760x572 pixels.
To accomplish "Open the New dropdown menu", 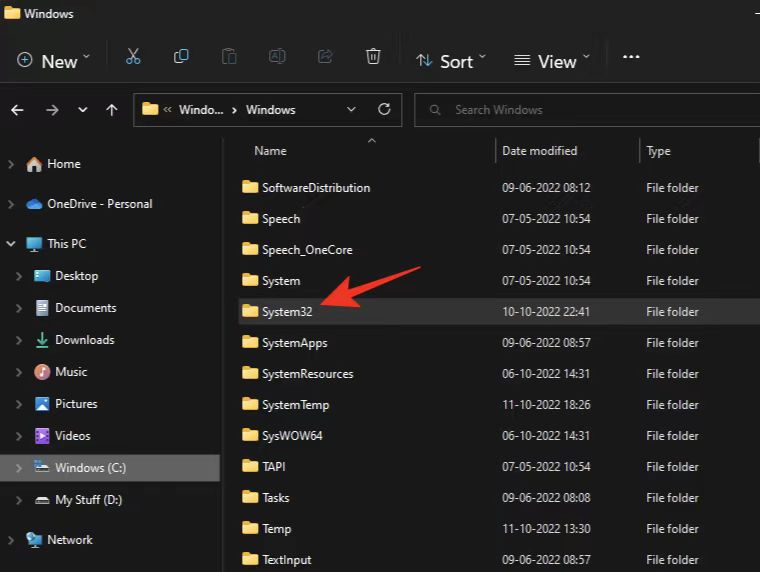I will [53, 61].
